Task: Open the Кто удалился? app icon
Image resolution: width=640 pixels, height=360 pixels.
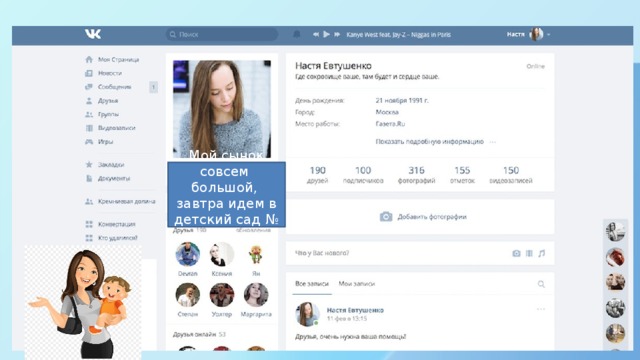Action: click(89, 238)
